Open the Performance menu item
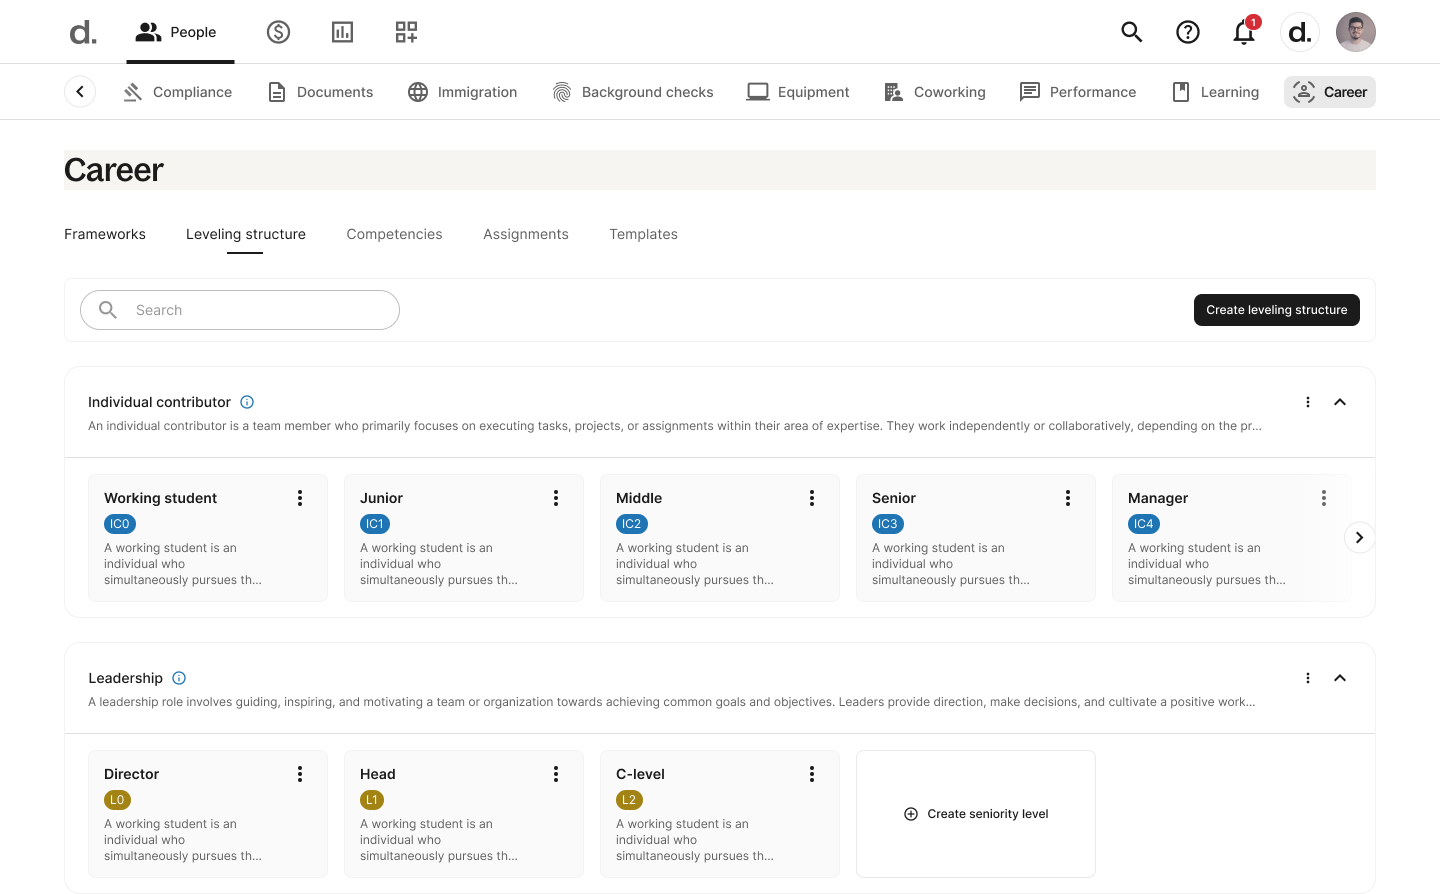 pyautogui.click(x=1078, y=92)
